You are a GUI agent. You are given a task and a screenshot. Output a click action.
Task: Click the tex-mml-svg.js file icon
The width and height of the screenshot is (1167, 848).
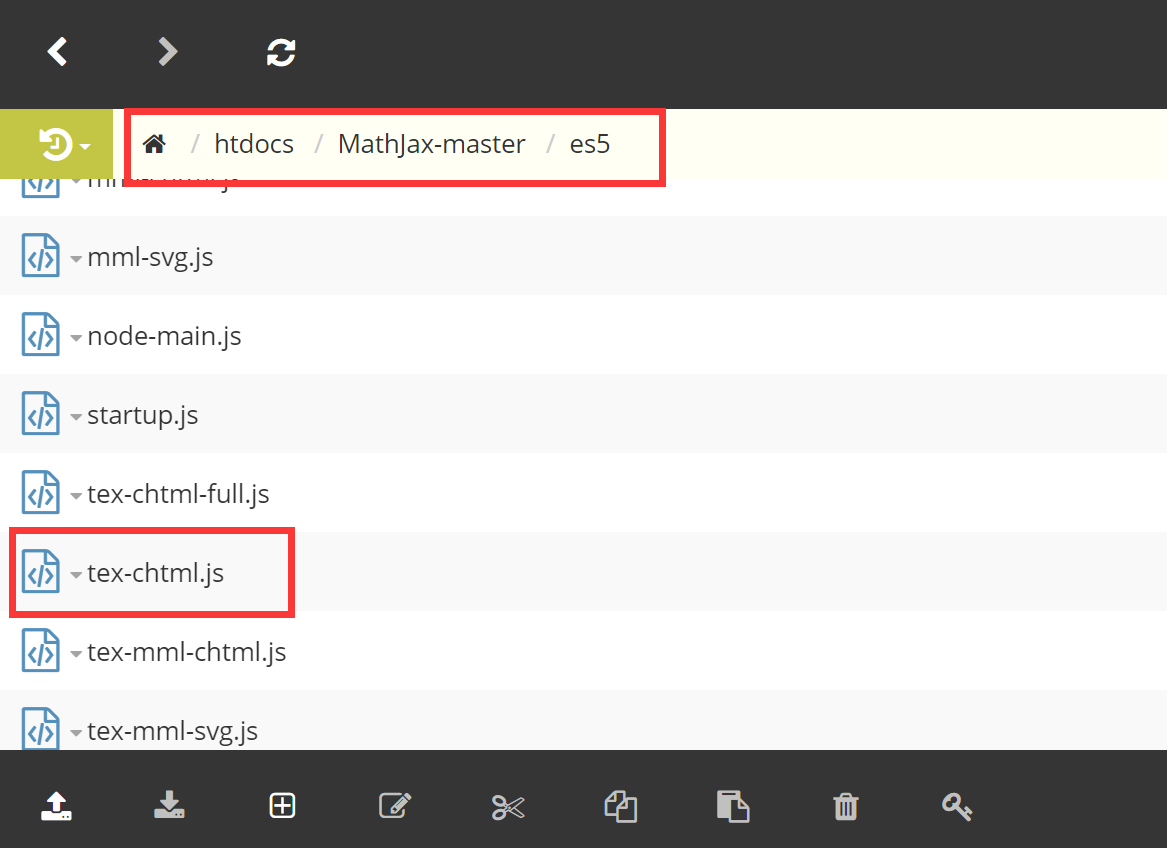41,728
